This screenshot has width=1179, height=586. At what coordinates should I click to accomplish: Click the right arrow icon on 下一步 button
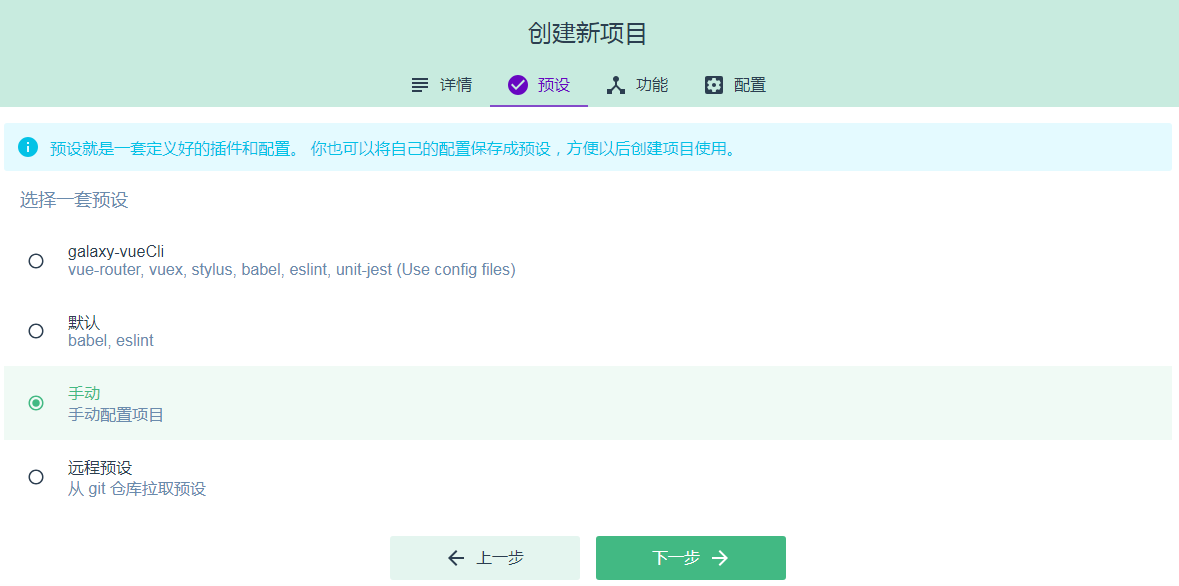tap(723, 557)
